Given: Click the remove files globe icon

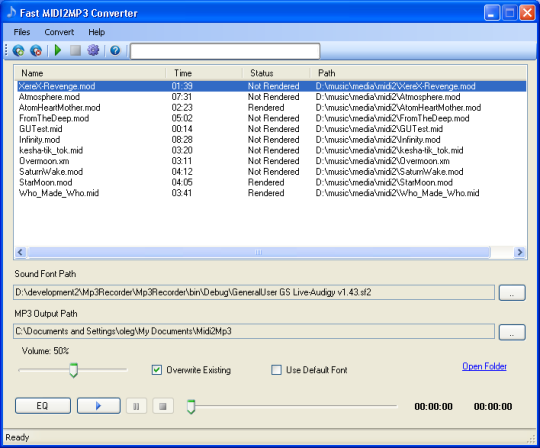Looking at the screenshot, I should (x=36, y=51).
